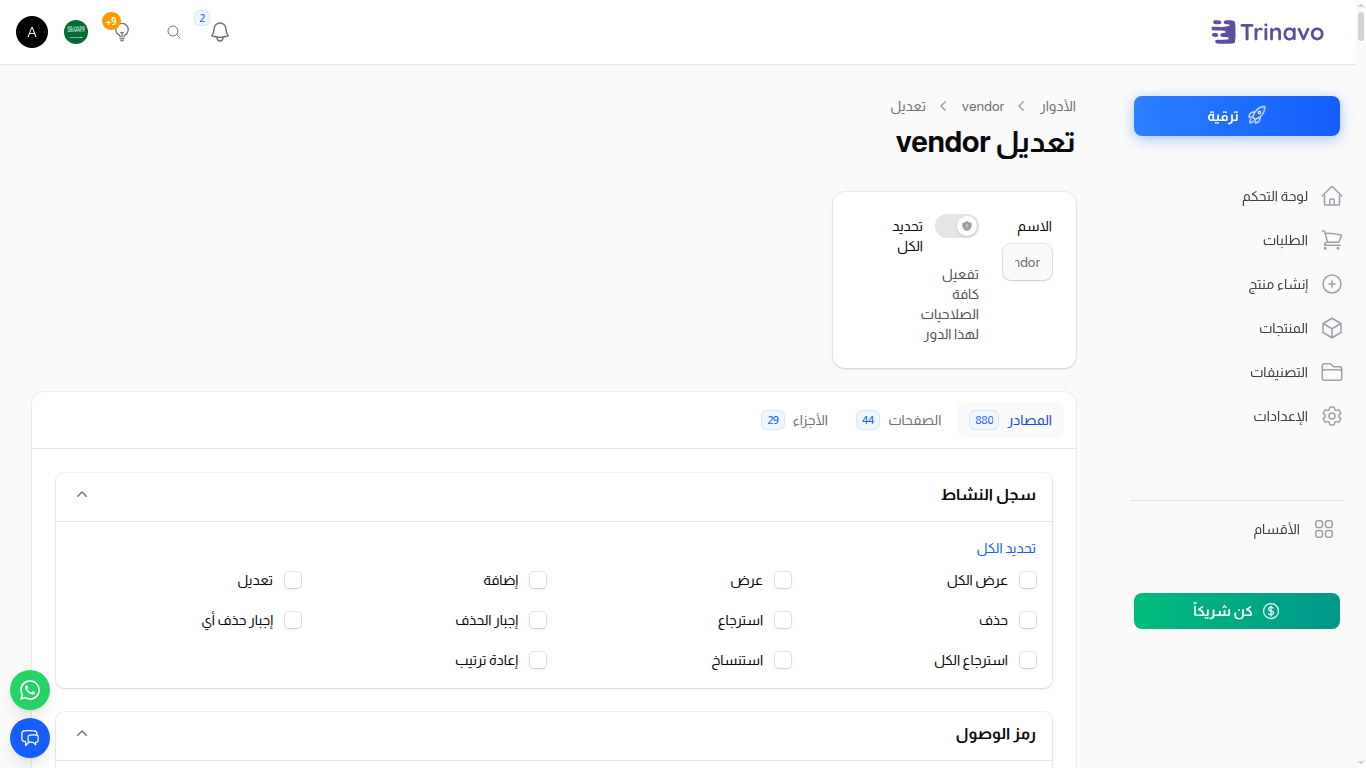Check the إجبار حذف أي permission
The image size is (1366, 768).
[x=293, y=620]
